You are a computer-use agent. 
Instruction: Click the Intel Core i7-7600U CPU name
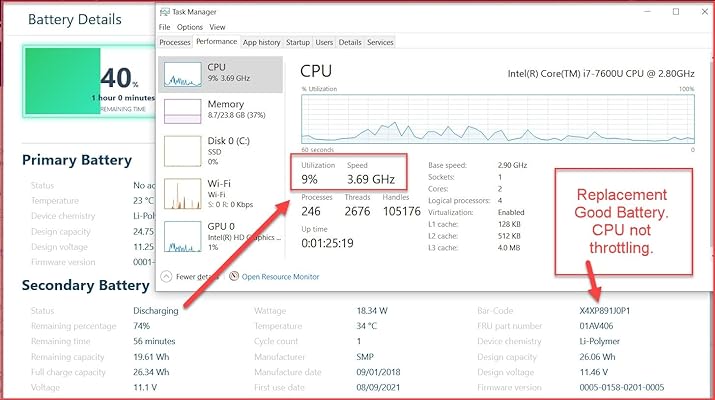[601, 73]
